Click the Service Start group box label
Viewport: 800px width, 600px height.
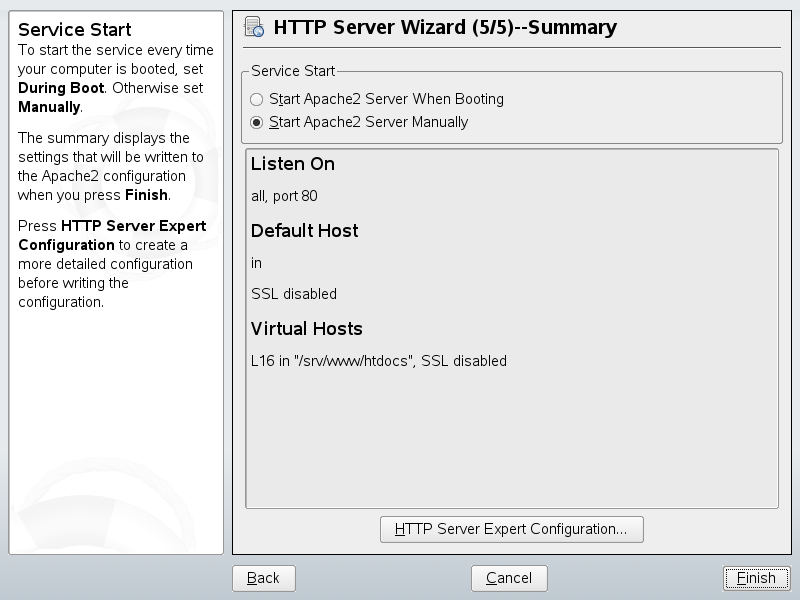(293, 71)
